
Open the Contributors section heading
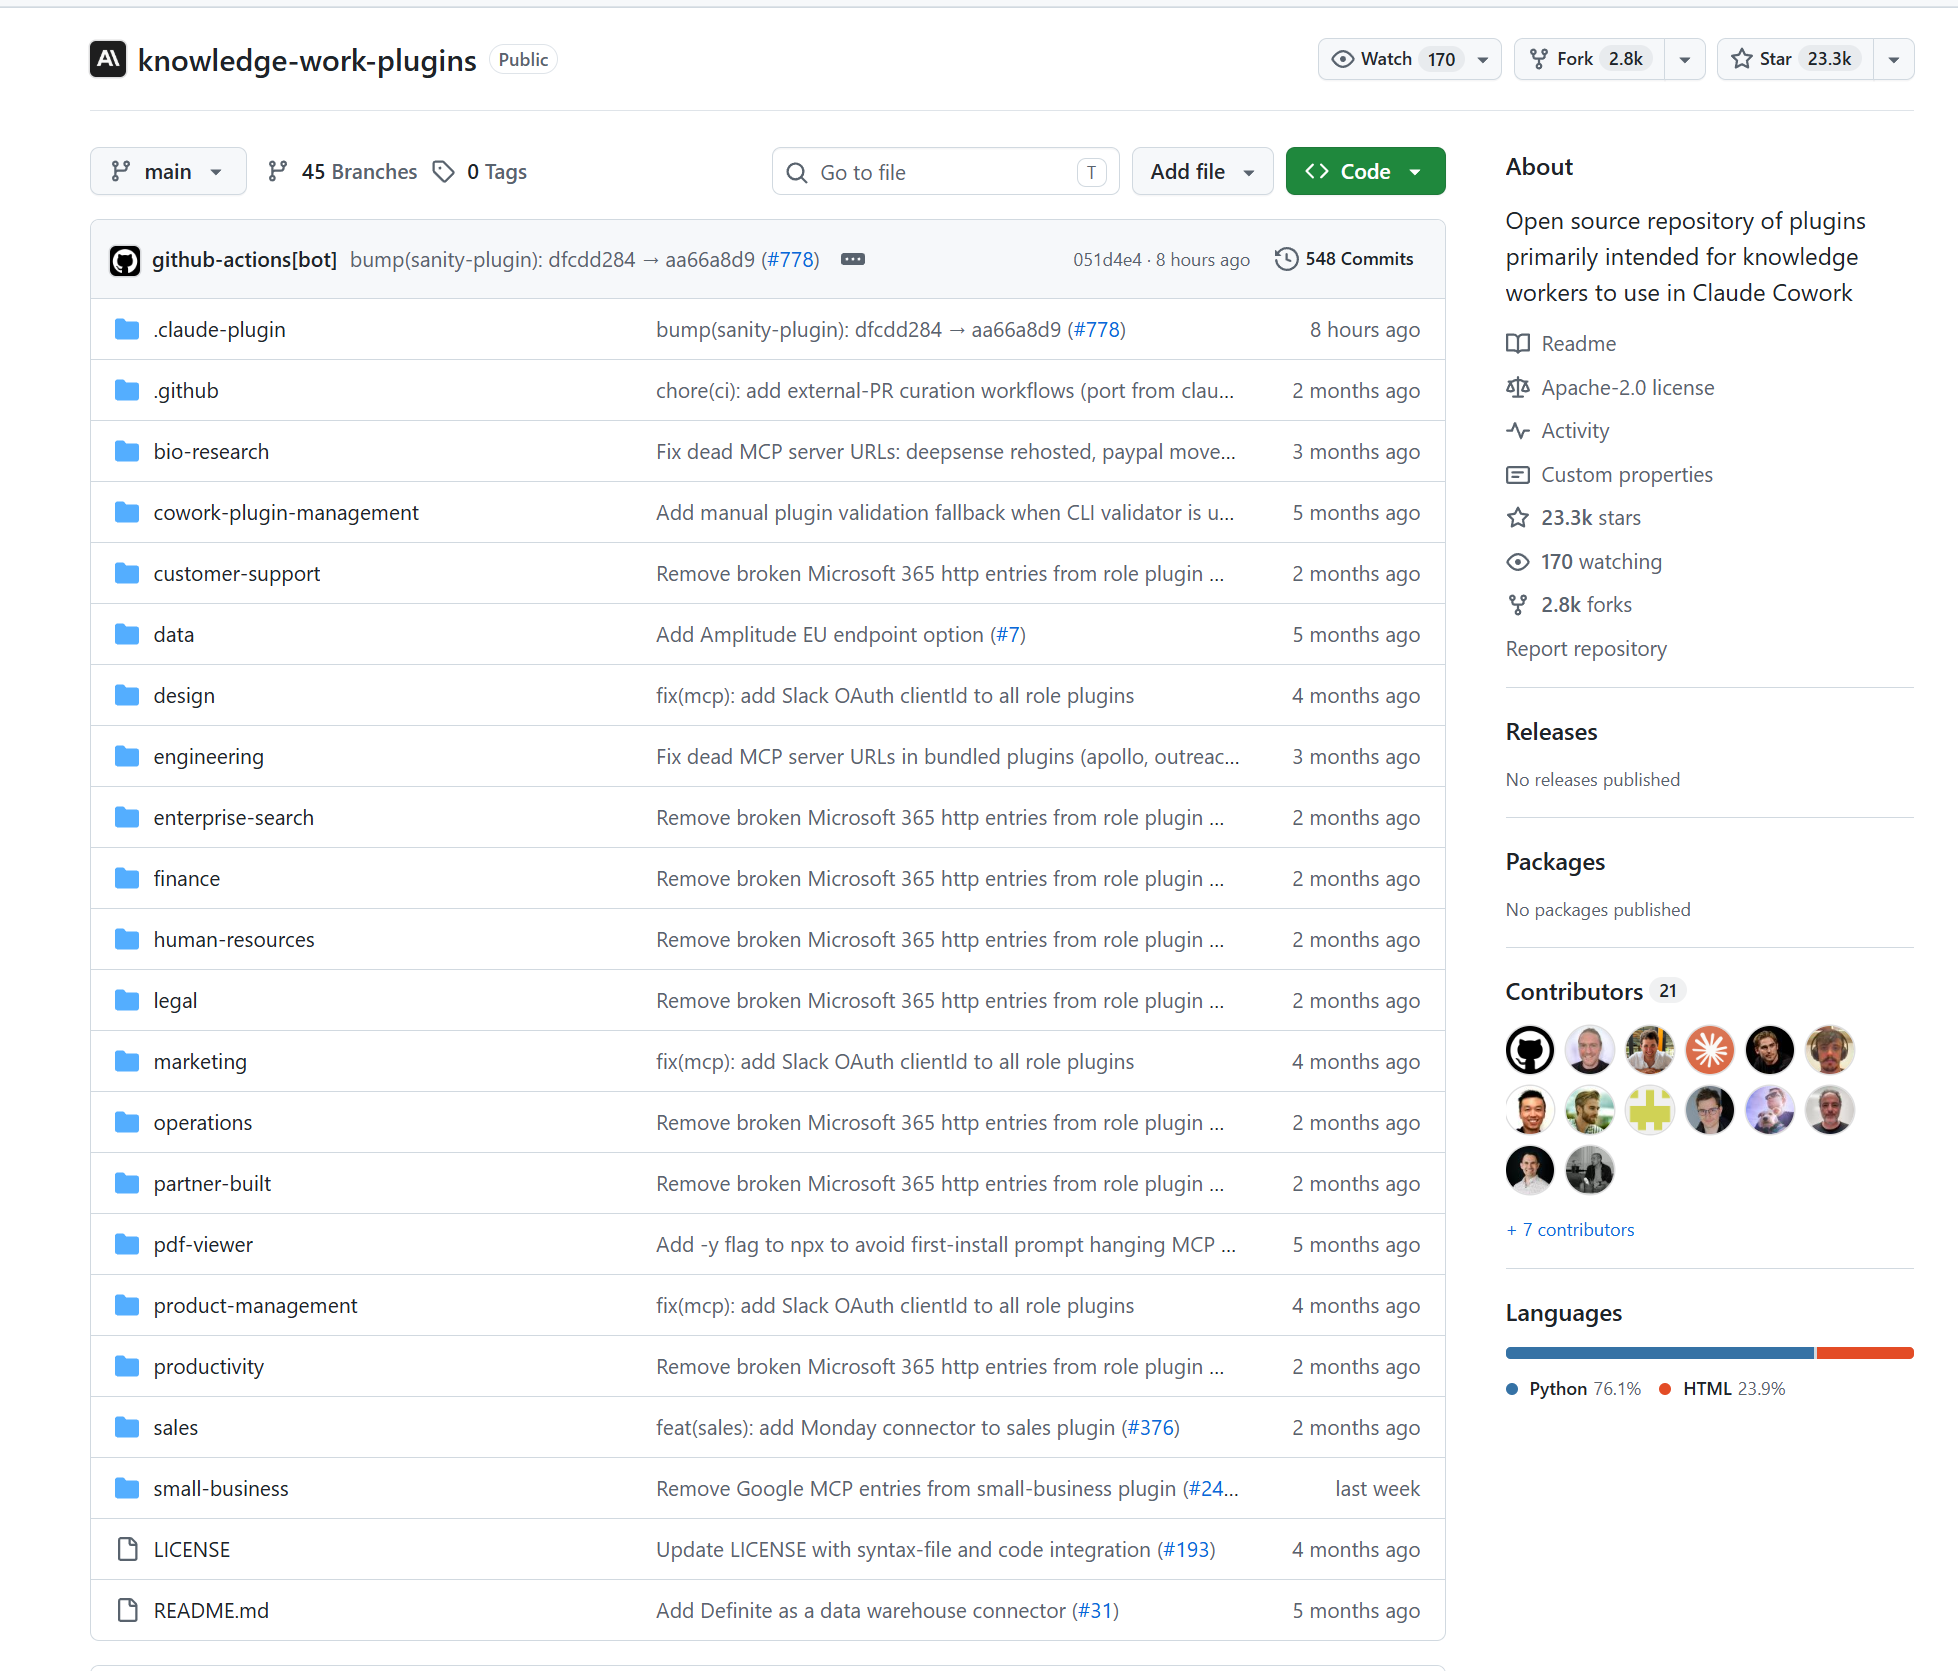(x=1574, y=991)
